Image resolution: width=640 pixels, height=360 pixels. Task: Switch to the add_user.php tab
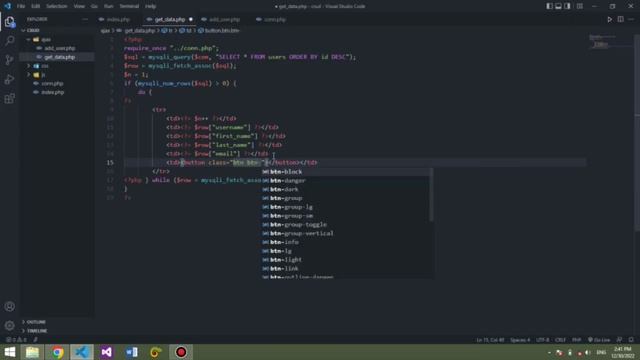pyautogui.click(x=224, y=19)
